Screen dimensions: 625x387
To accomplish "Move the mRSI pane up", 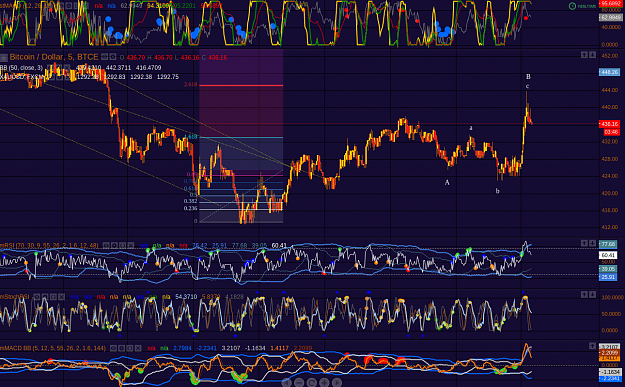I will [584, 243].
